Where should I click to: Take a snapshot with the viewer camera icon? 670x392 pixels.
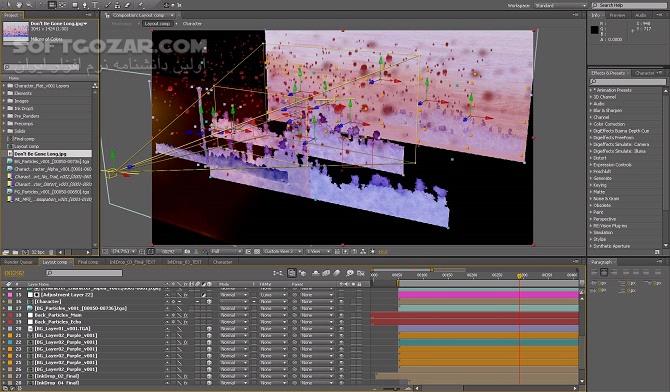187,251
